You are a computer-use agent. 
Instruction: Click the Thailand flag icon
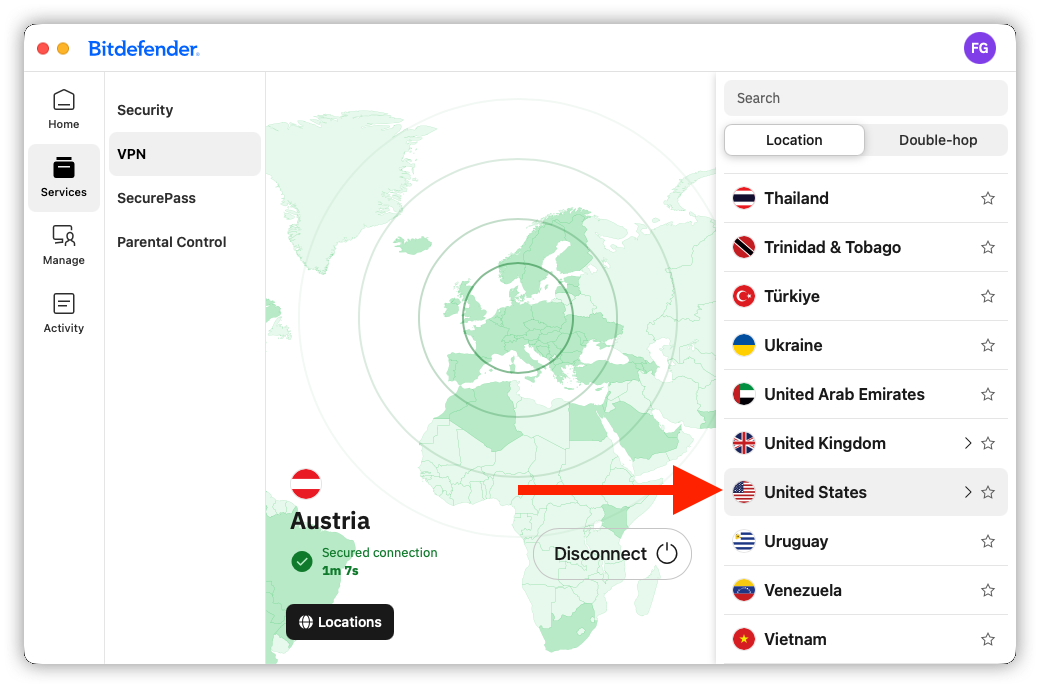pos(744,198)
